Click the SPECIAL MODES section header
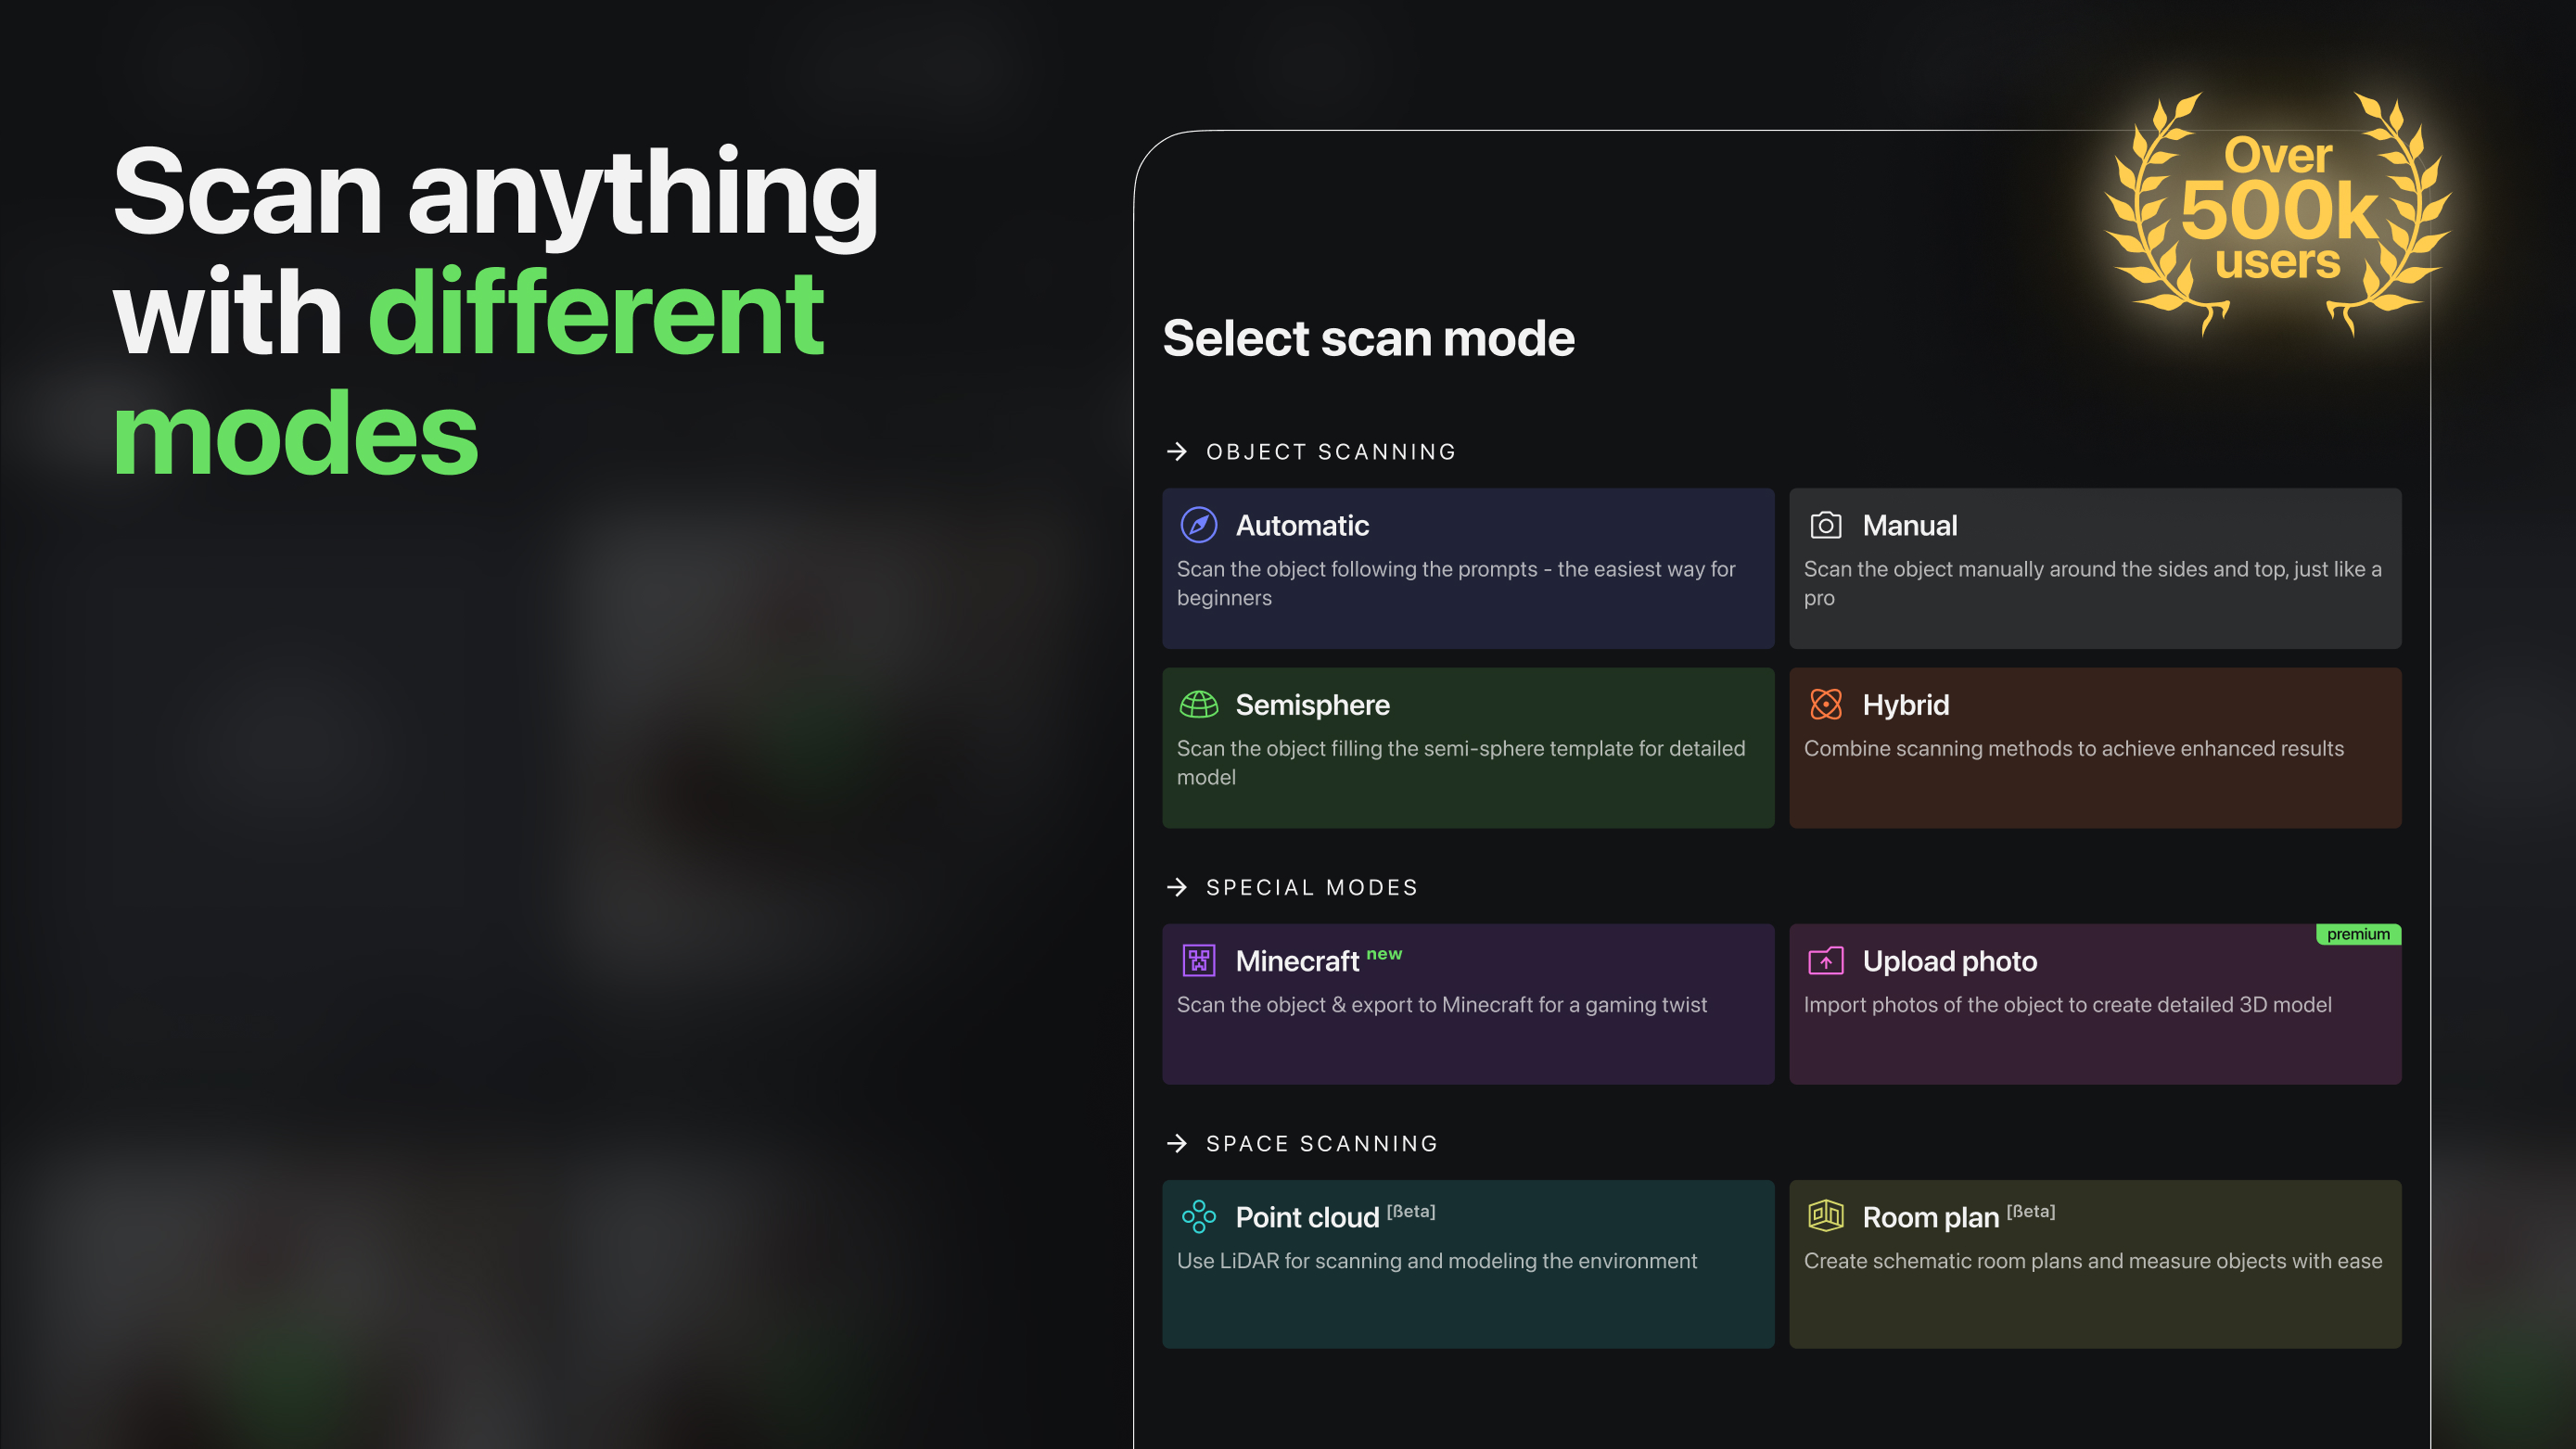This screenshot has height=1449, width=2576. (1311, 888)
